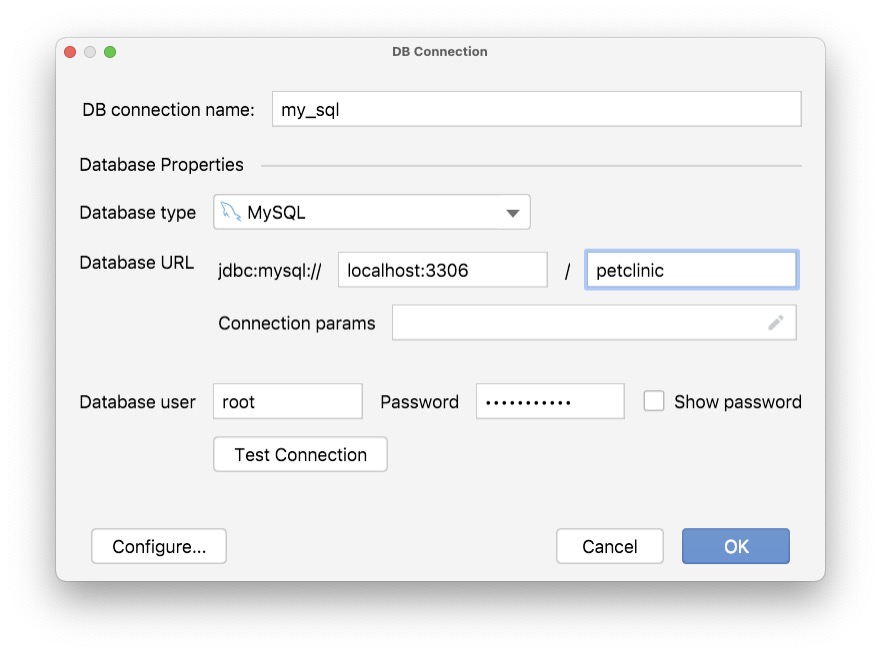Image resolution: width=881 pixels, height=655 pixels.
Task: Select the localhost:3306 host field
Action: (x=442, y=269)
